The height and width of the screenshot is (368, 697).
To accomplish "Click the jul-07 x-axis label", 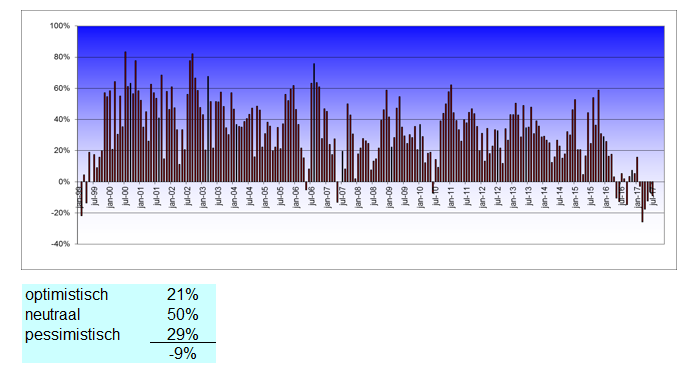I will tap(342, 196).
